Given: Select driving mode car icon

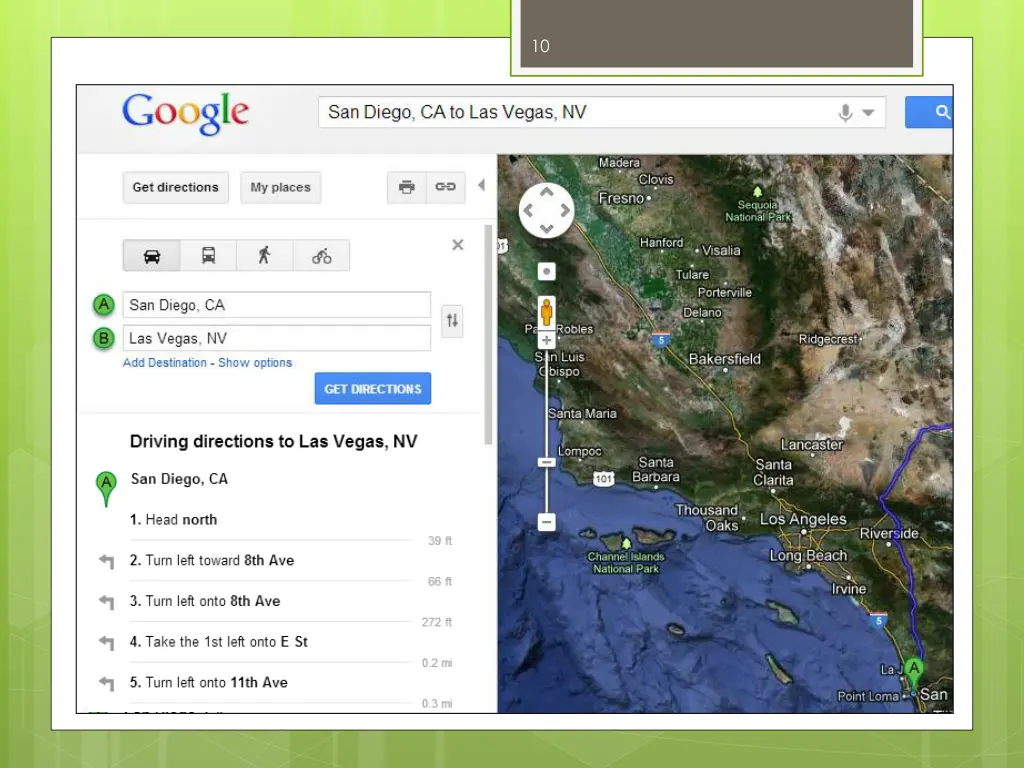Looking at the screenshot, I should pos(152,255).
